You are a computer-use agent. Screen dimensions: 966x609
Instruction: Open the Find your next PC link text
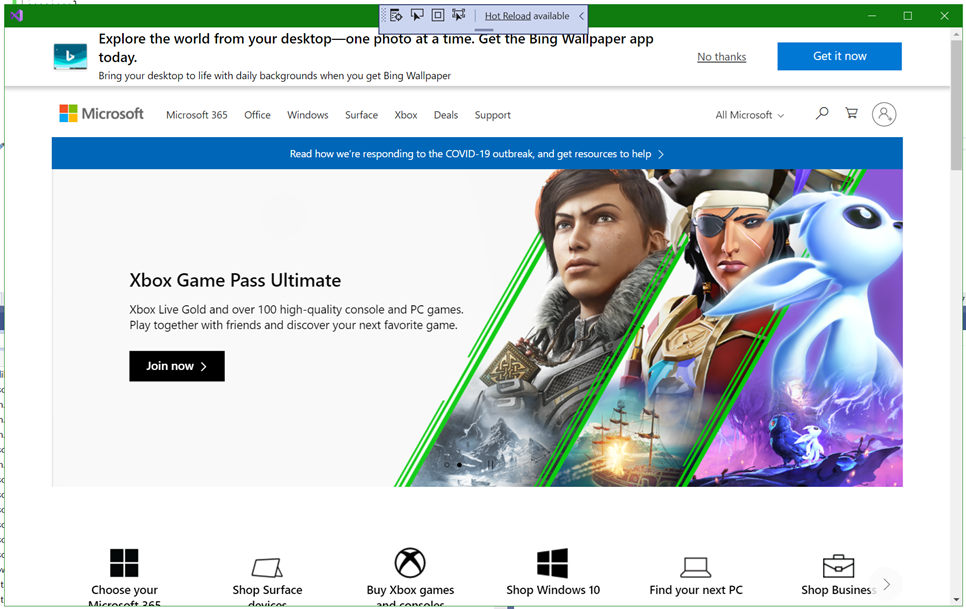[x=696, y=590]
